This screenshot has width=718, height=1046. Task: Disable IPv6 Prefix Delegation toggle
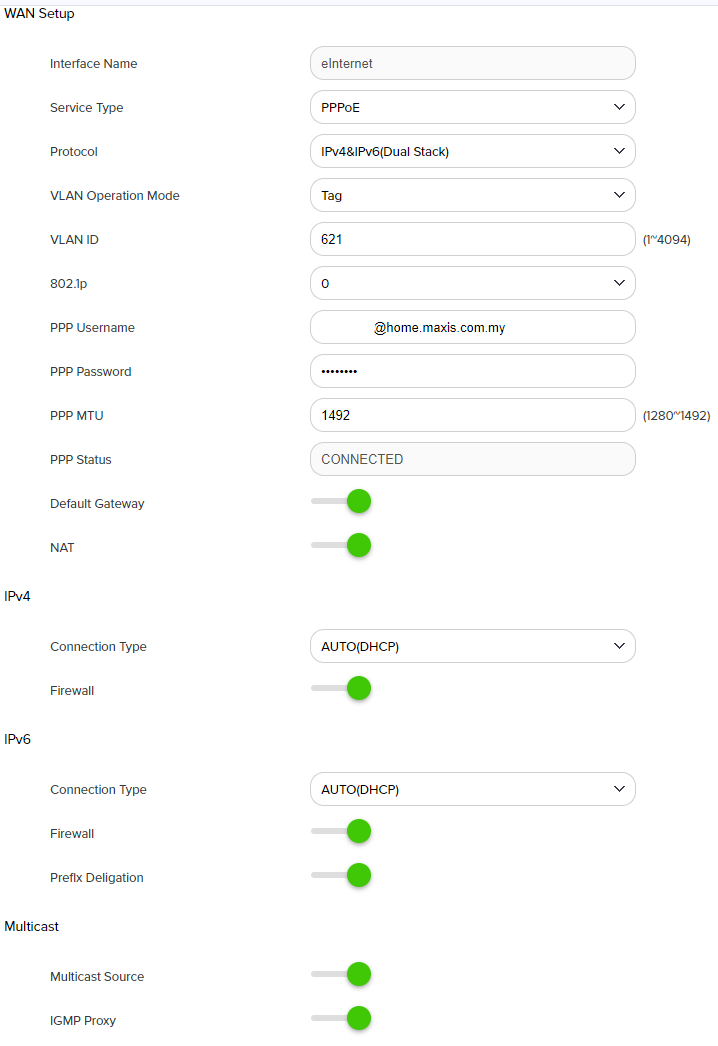click(342, 876)
